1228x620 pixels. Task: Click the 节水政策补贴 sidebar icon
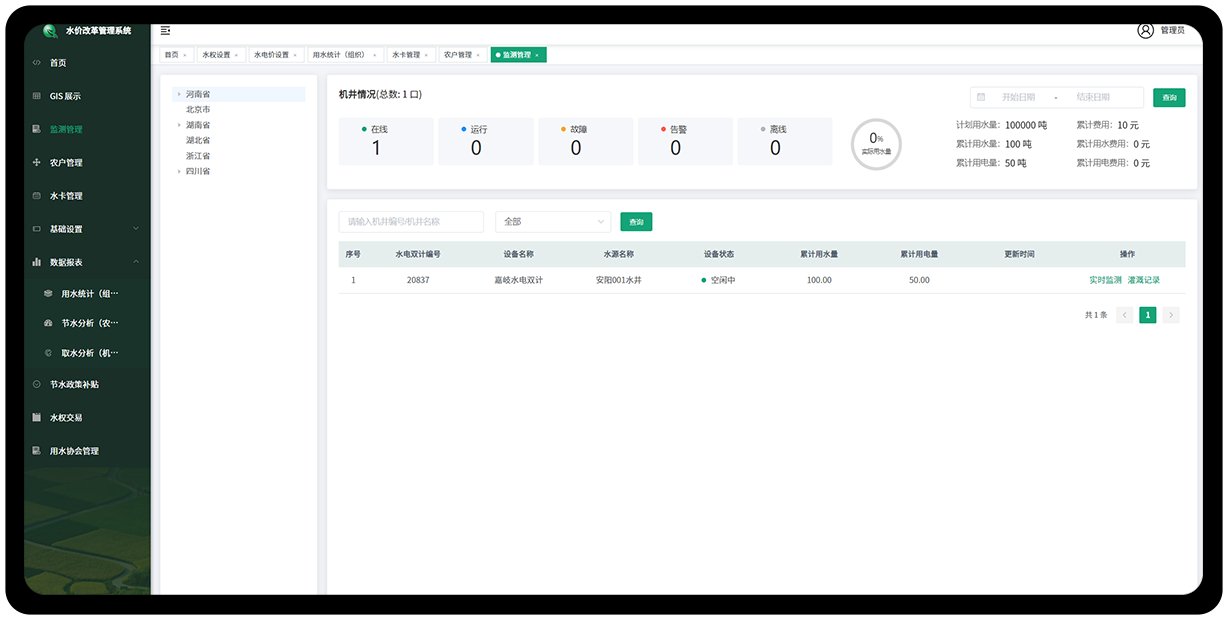37,384
